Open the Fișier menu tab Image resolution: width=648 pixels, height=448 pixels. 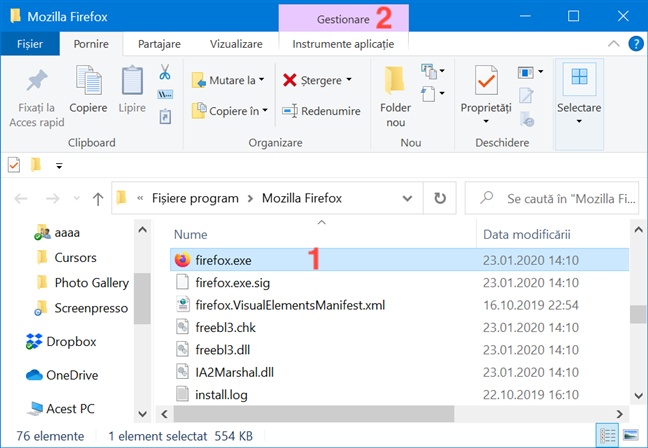(x=30, y=44)
